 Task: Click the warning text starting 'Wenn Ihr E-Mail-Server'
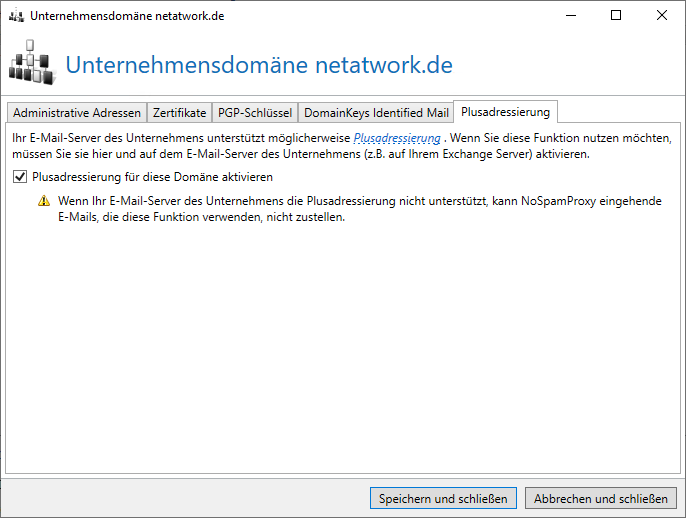(360, 209)
